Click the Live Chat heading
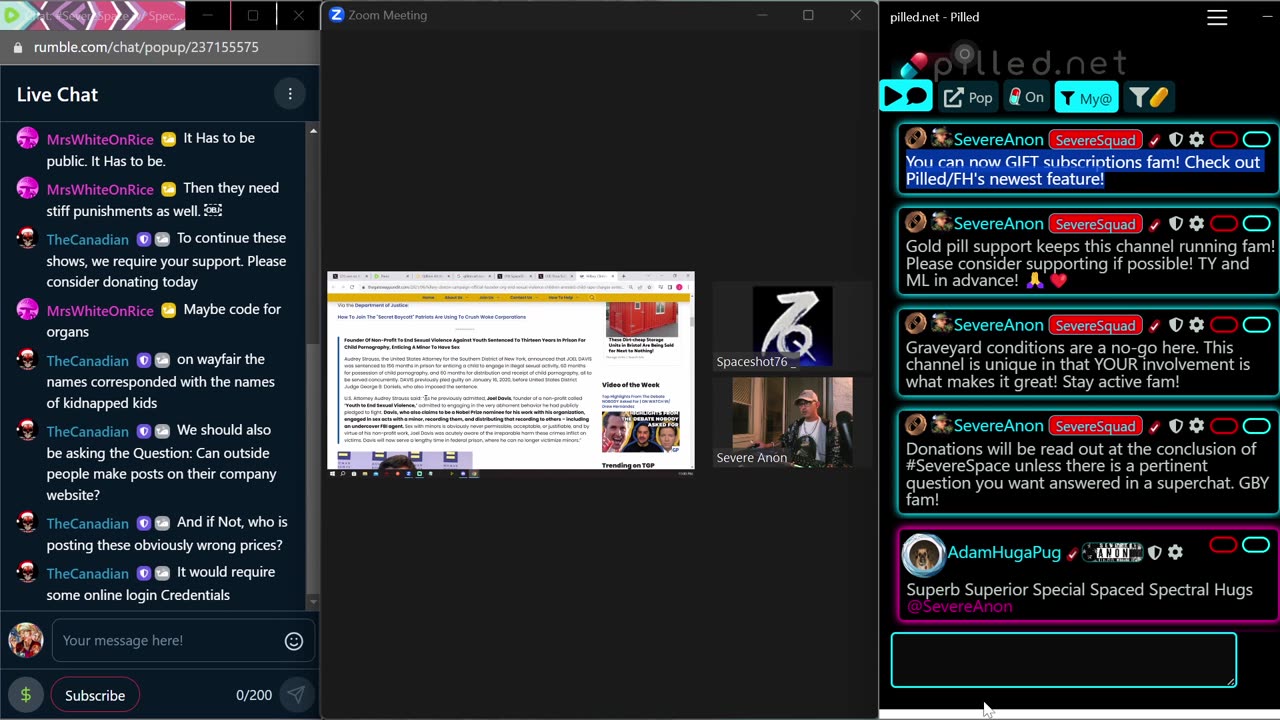Viewport: 1280px width, 720px height. coord(57,95)
